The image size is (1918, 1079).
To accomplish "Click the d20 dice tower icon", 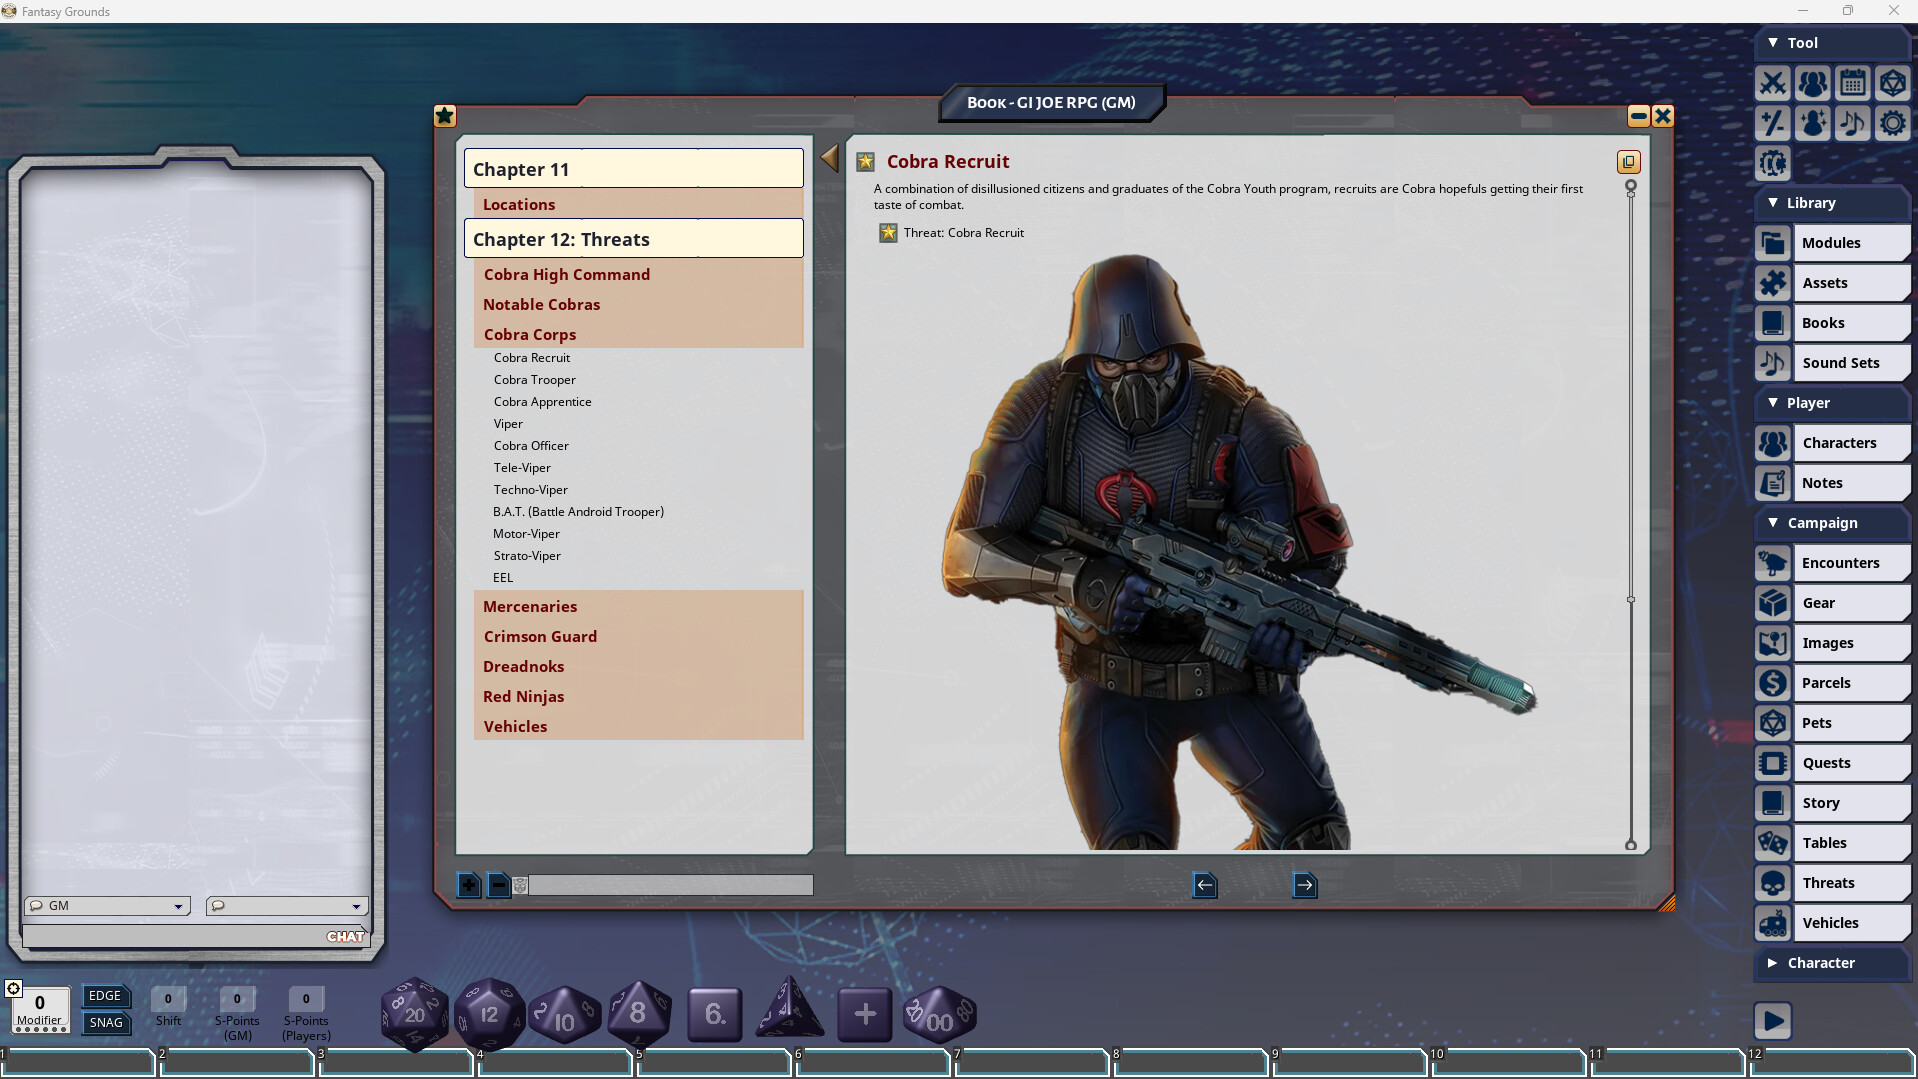I will [1893, 84].
